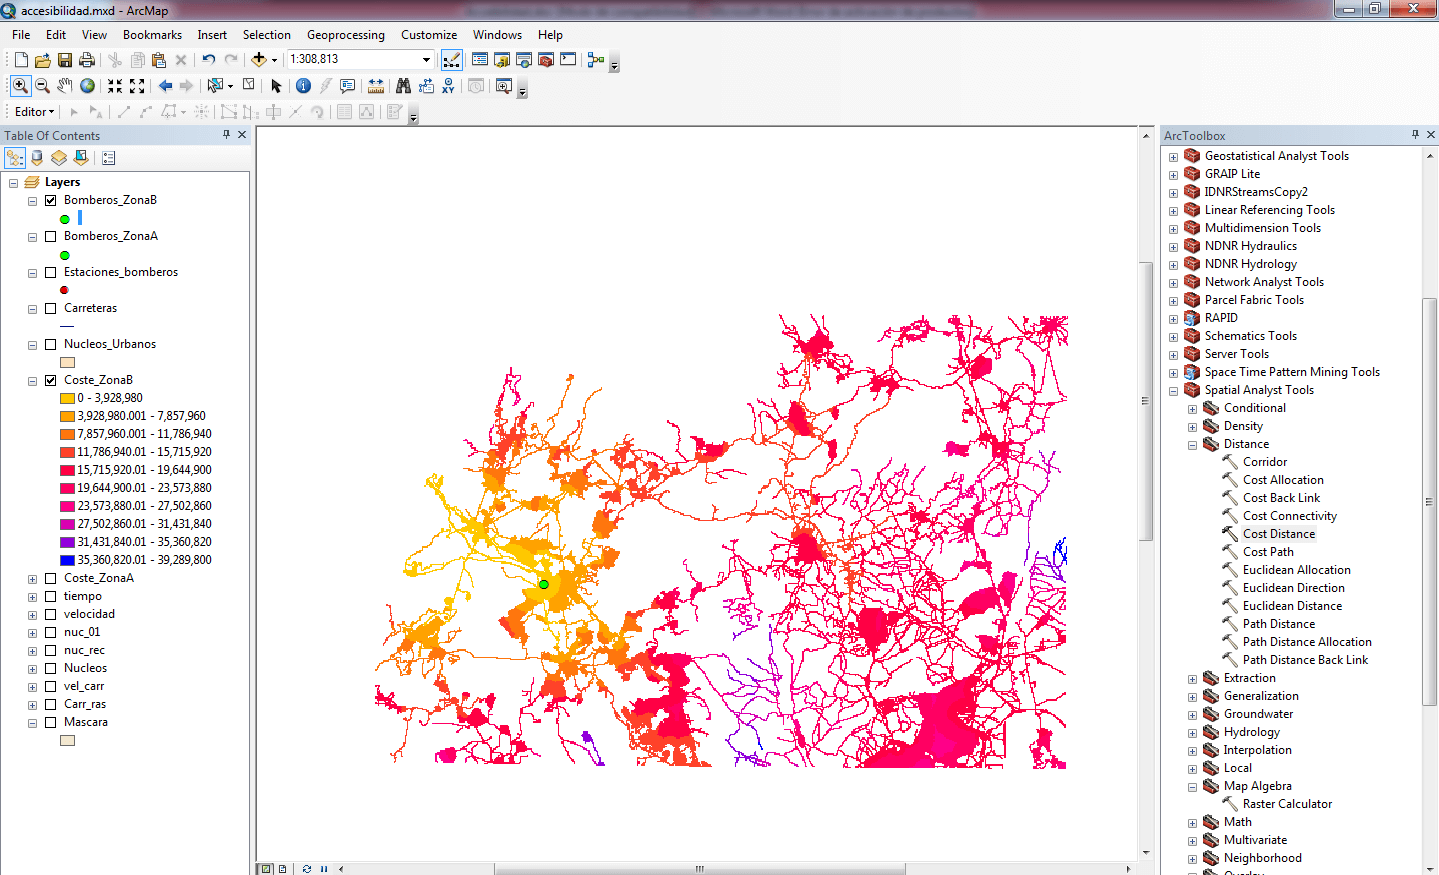Viewport: 1439px width, 875px height.
Task: Open the Measure ruler tool
Action: [376, 86]
